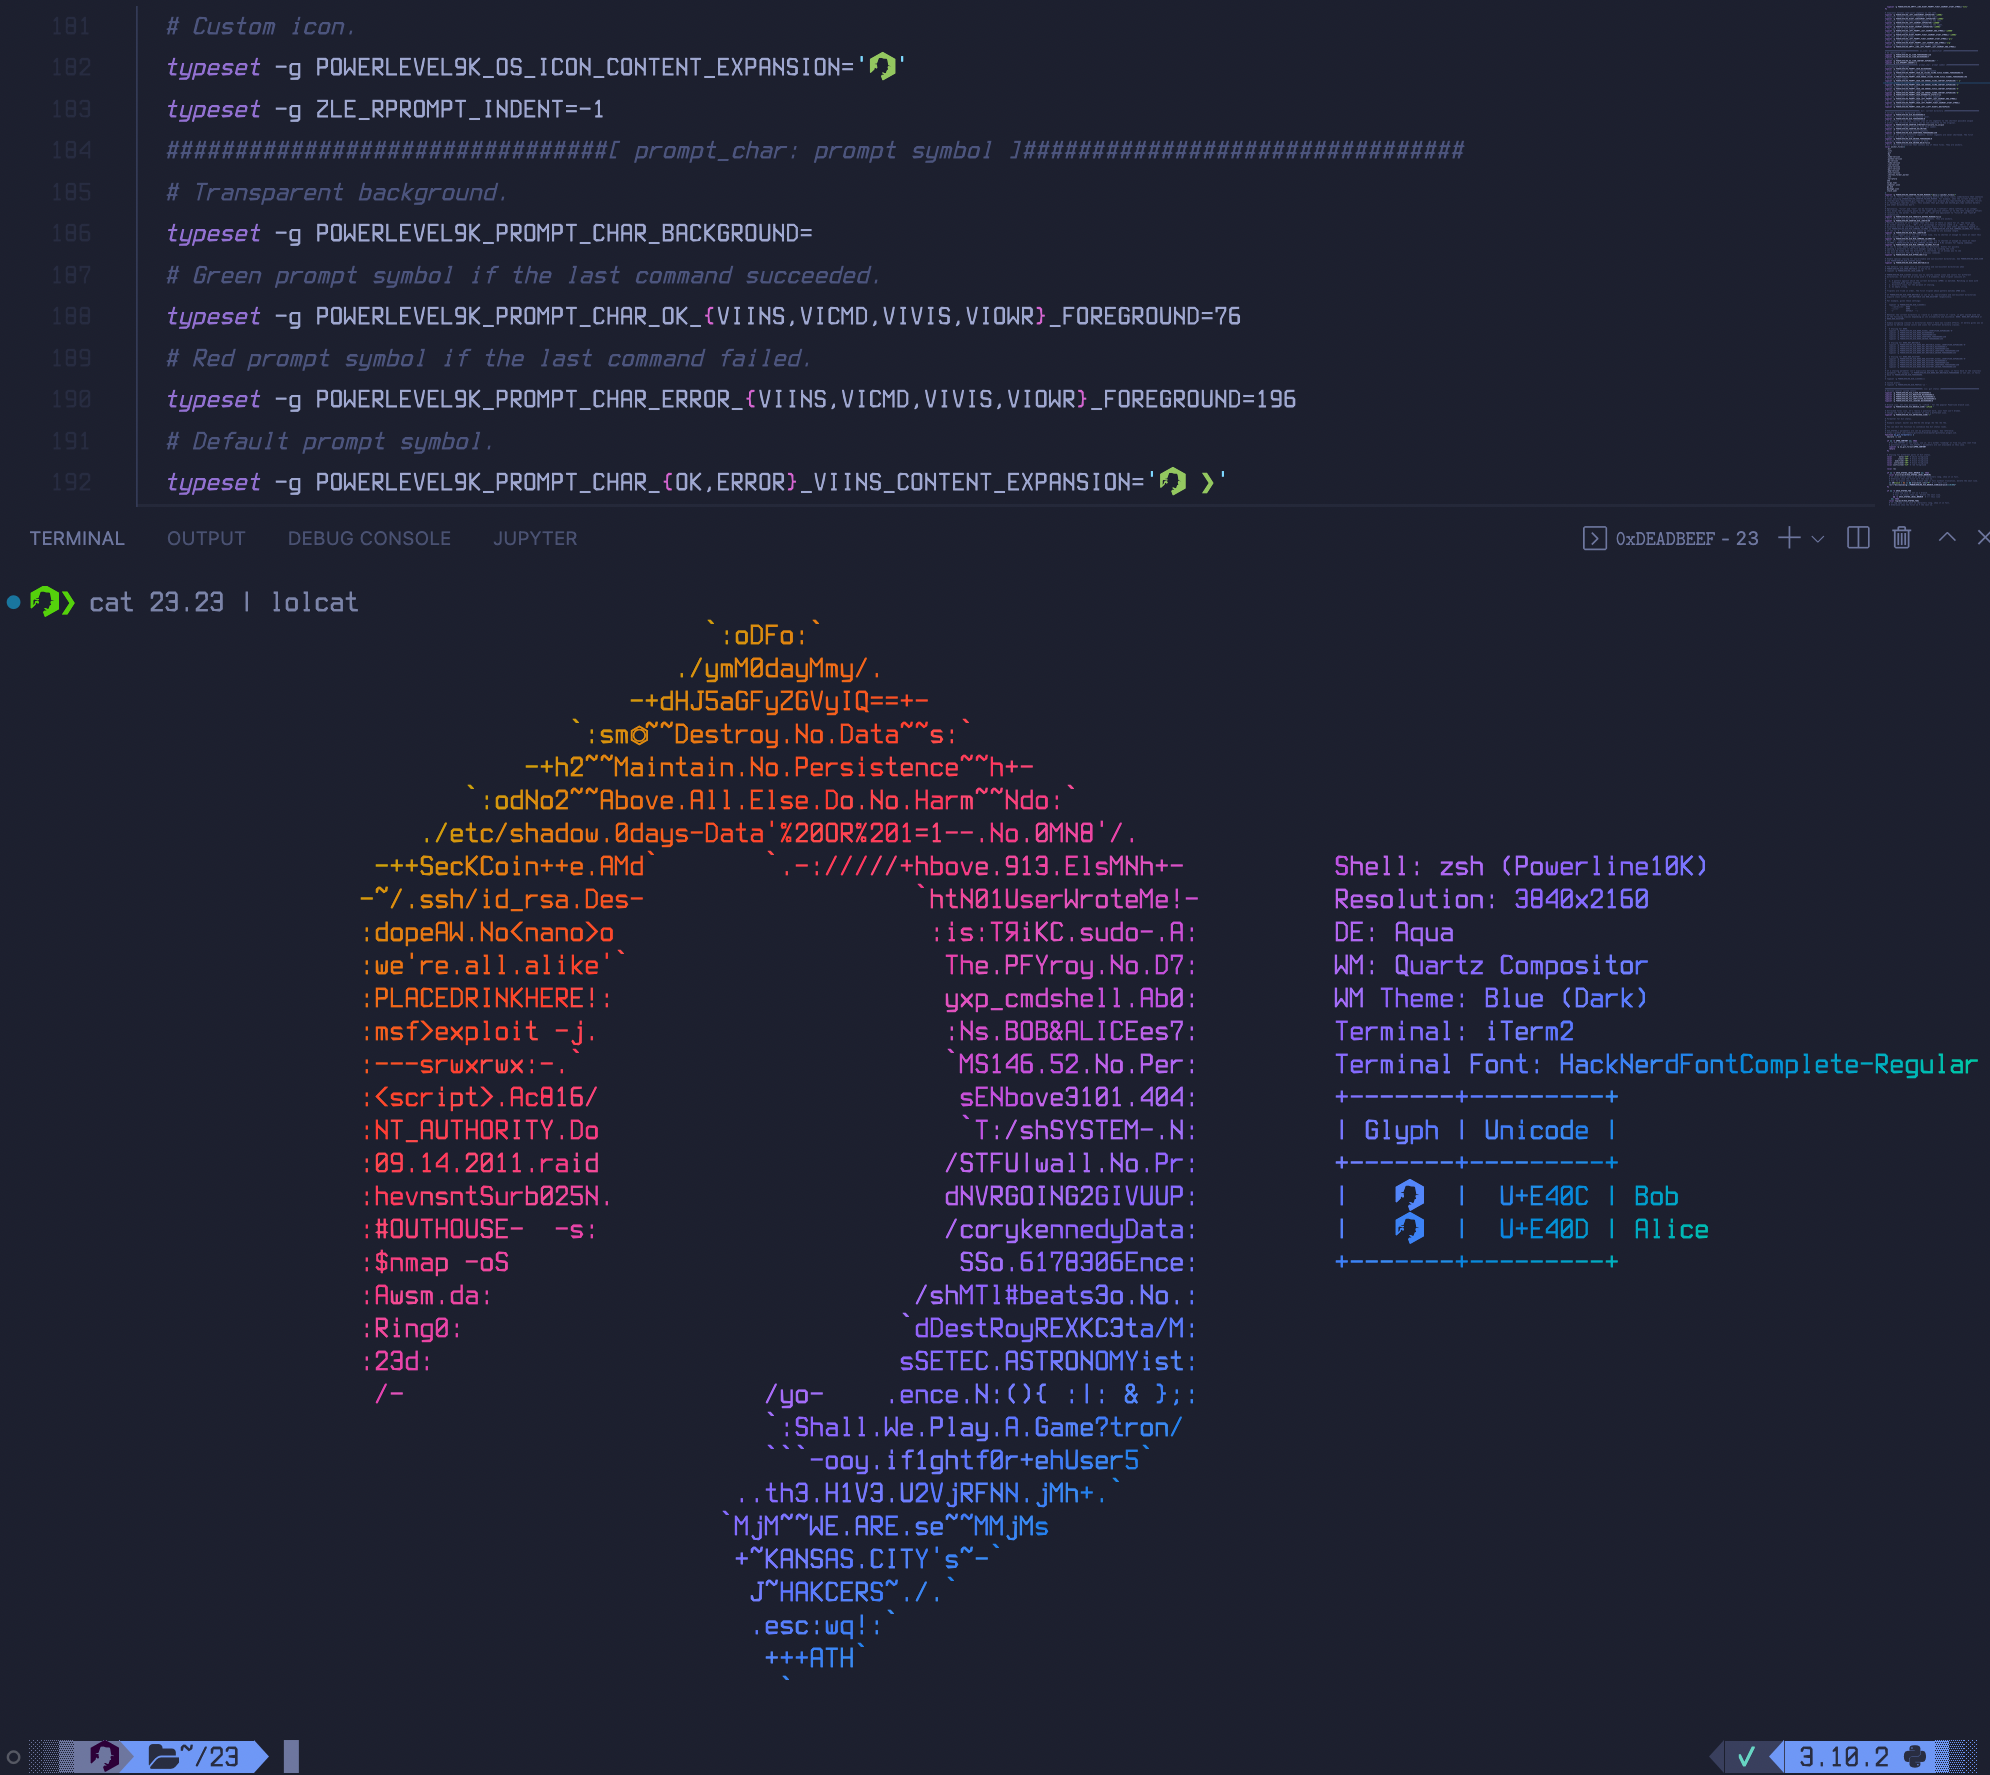Click the Python logo in the status bar
Screen dimensions: 1990x1775
pos(1915,1757)
